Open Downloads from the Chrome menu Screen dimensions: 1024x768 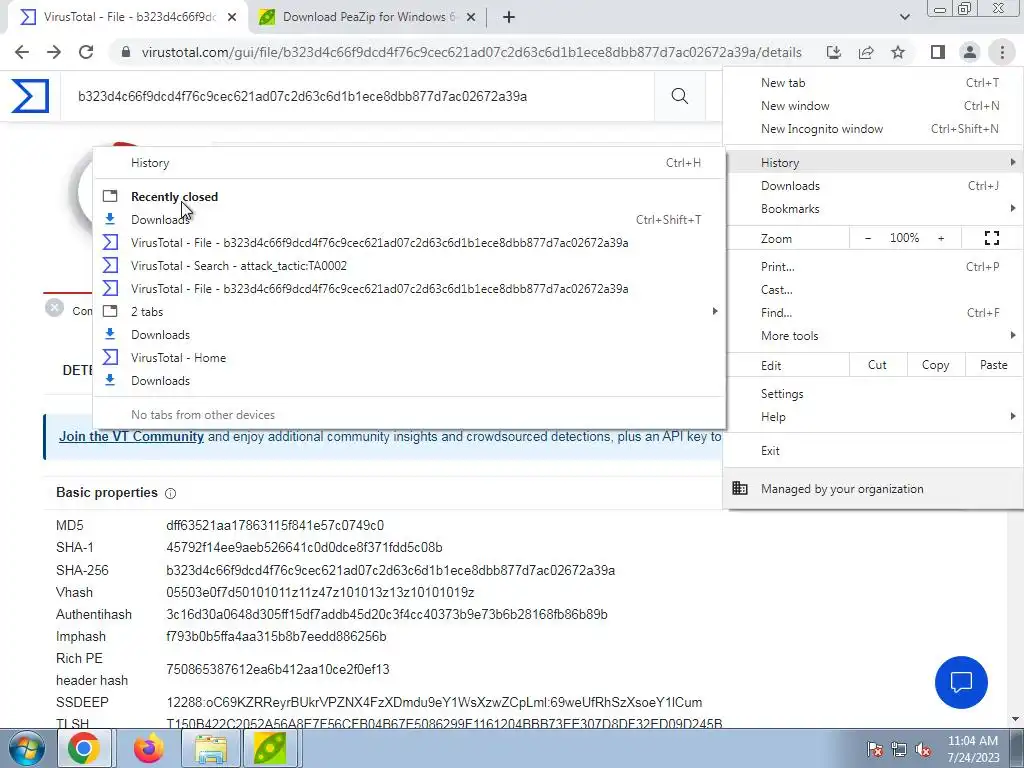(873, 186)
